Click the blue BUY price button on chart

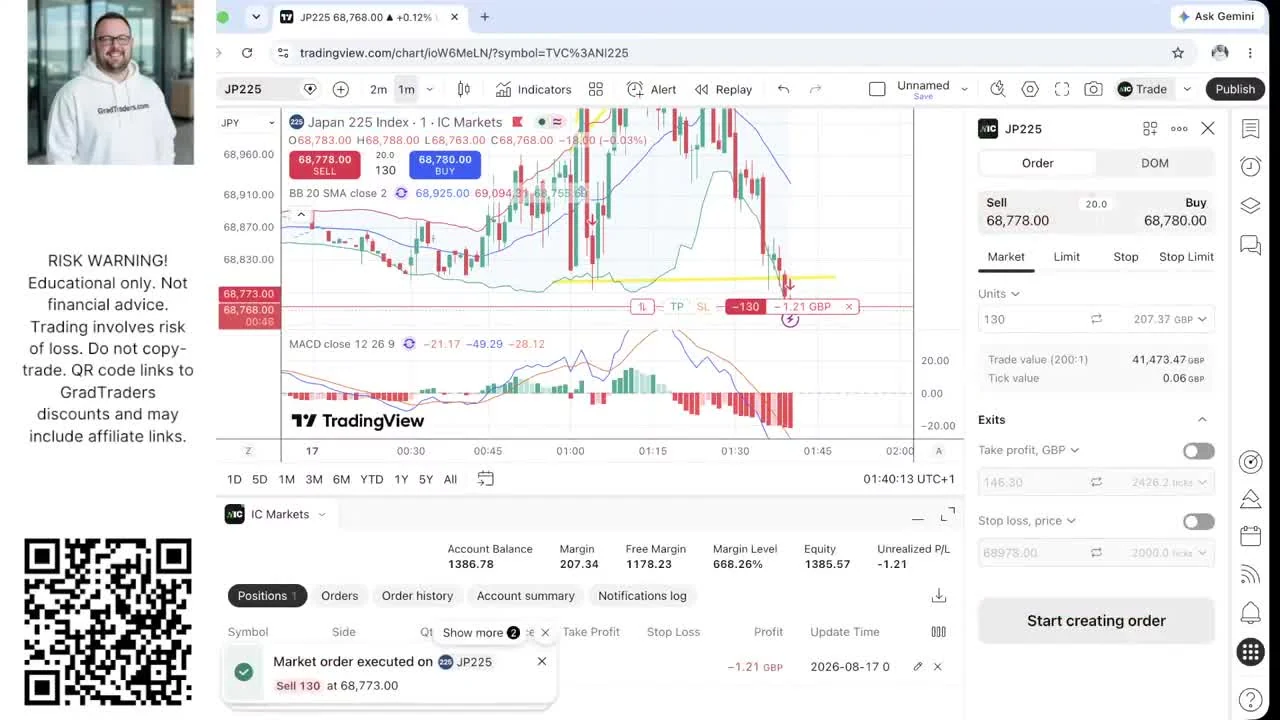point(444,165)
